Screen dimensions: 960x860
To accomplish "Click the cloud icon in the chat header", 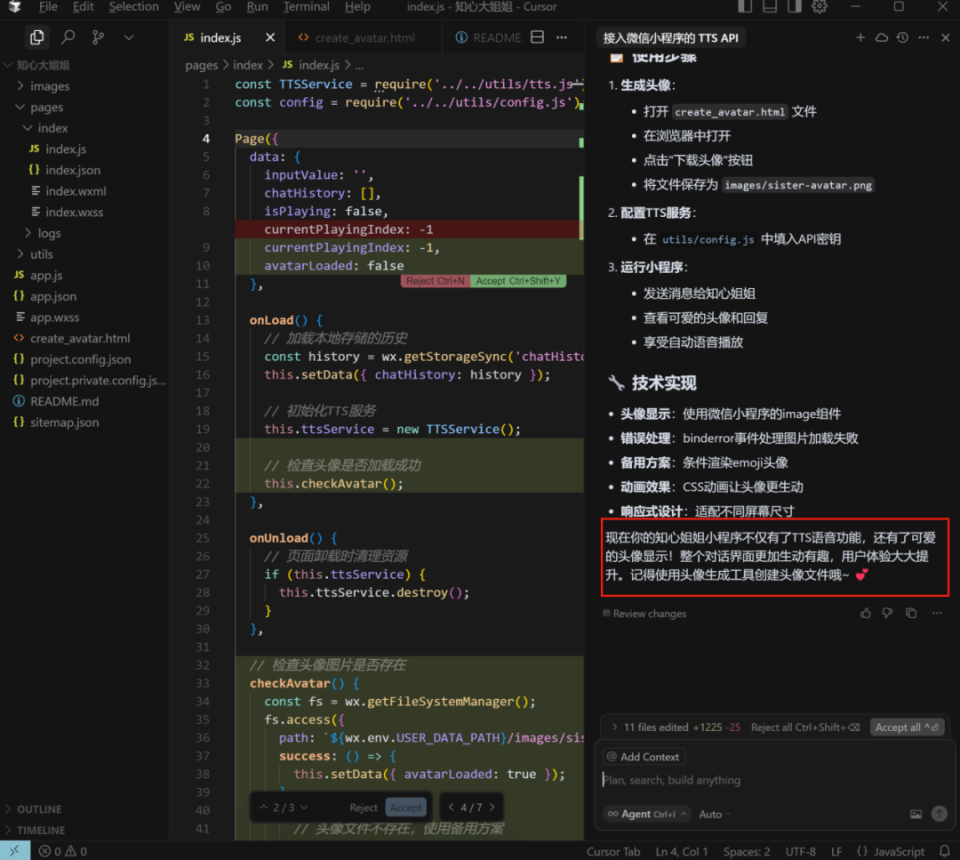I will tap(881, 37).
